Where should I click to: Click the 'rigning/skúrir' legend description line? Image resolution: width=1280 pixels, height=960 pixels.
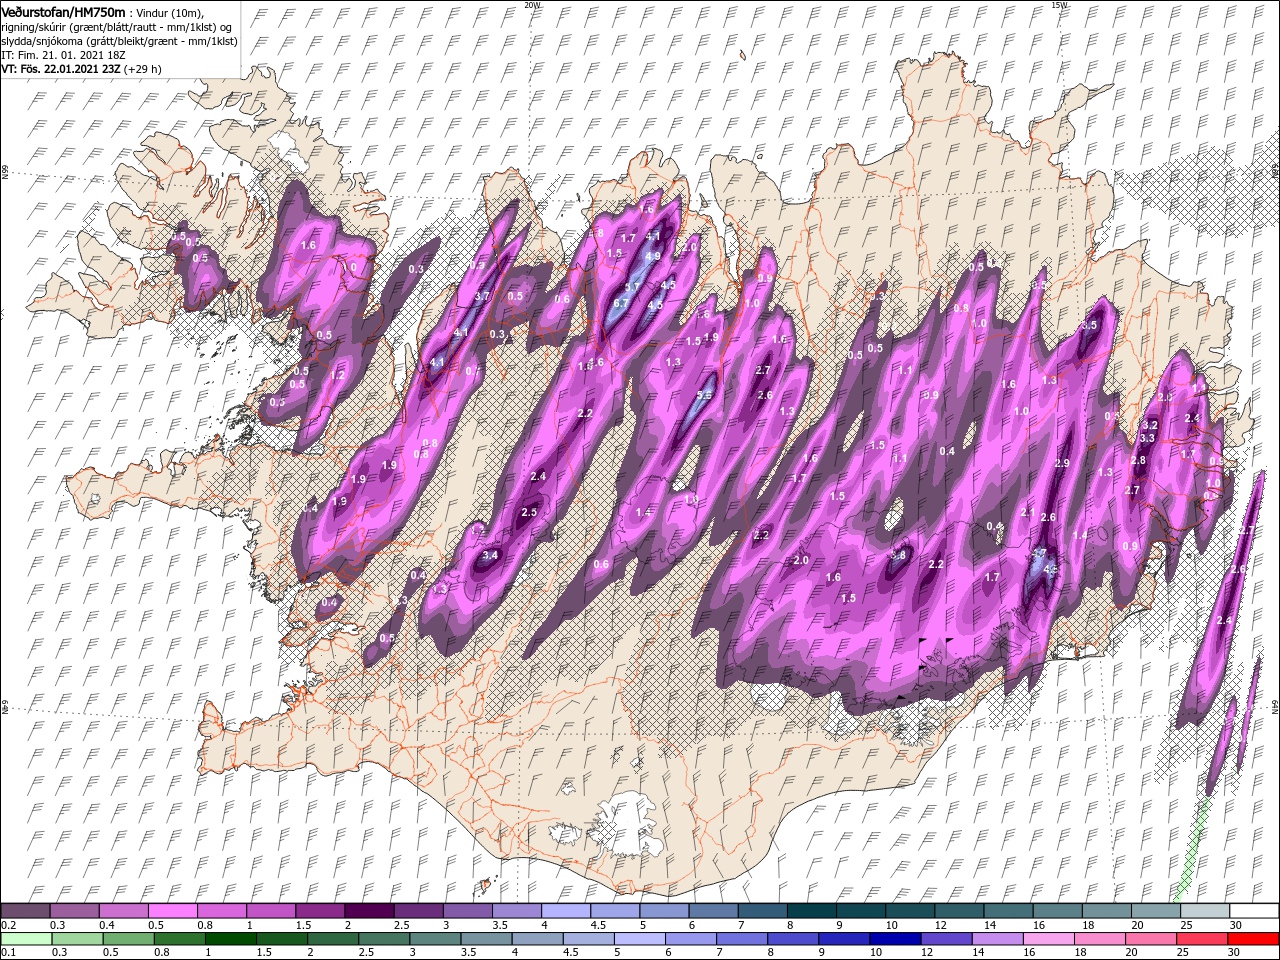tap(118, 26)
